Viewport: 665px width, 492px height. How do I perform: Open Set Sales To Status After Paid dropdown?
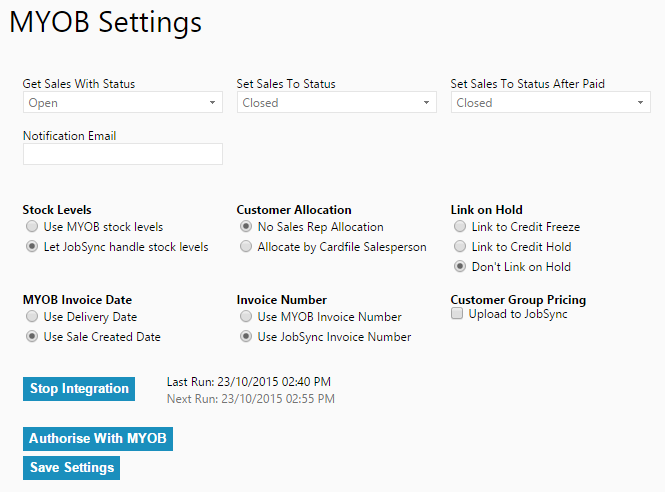(x=550, y=102)
